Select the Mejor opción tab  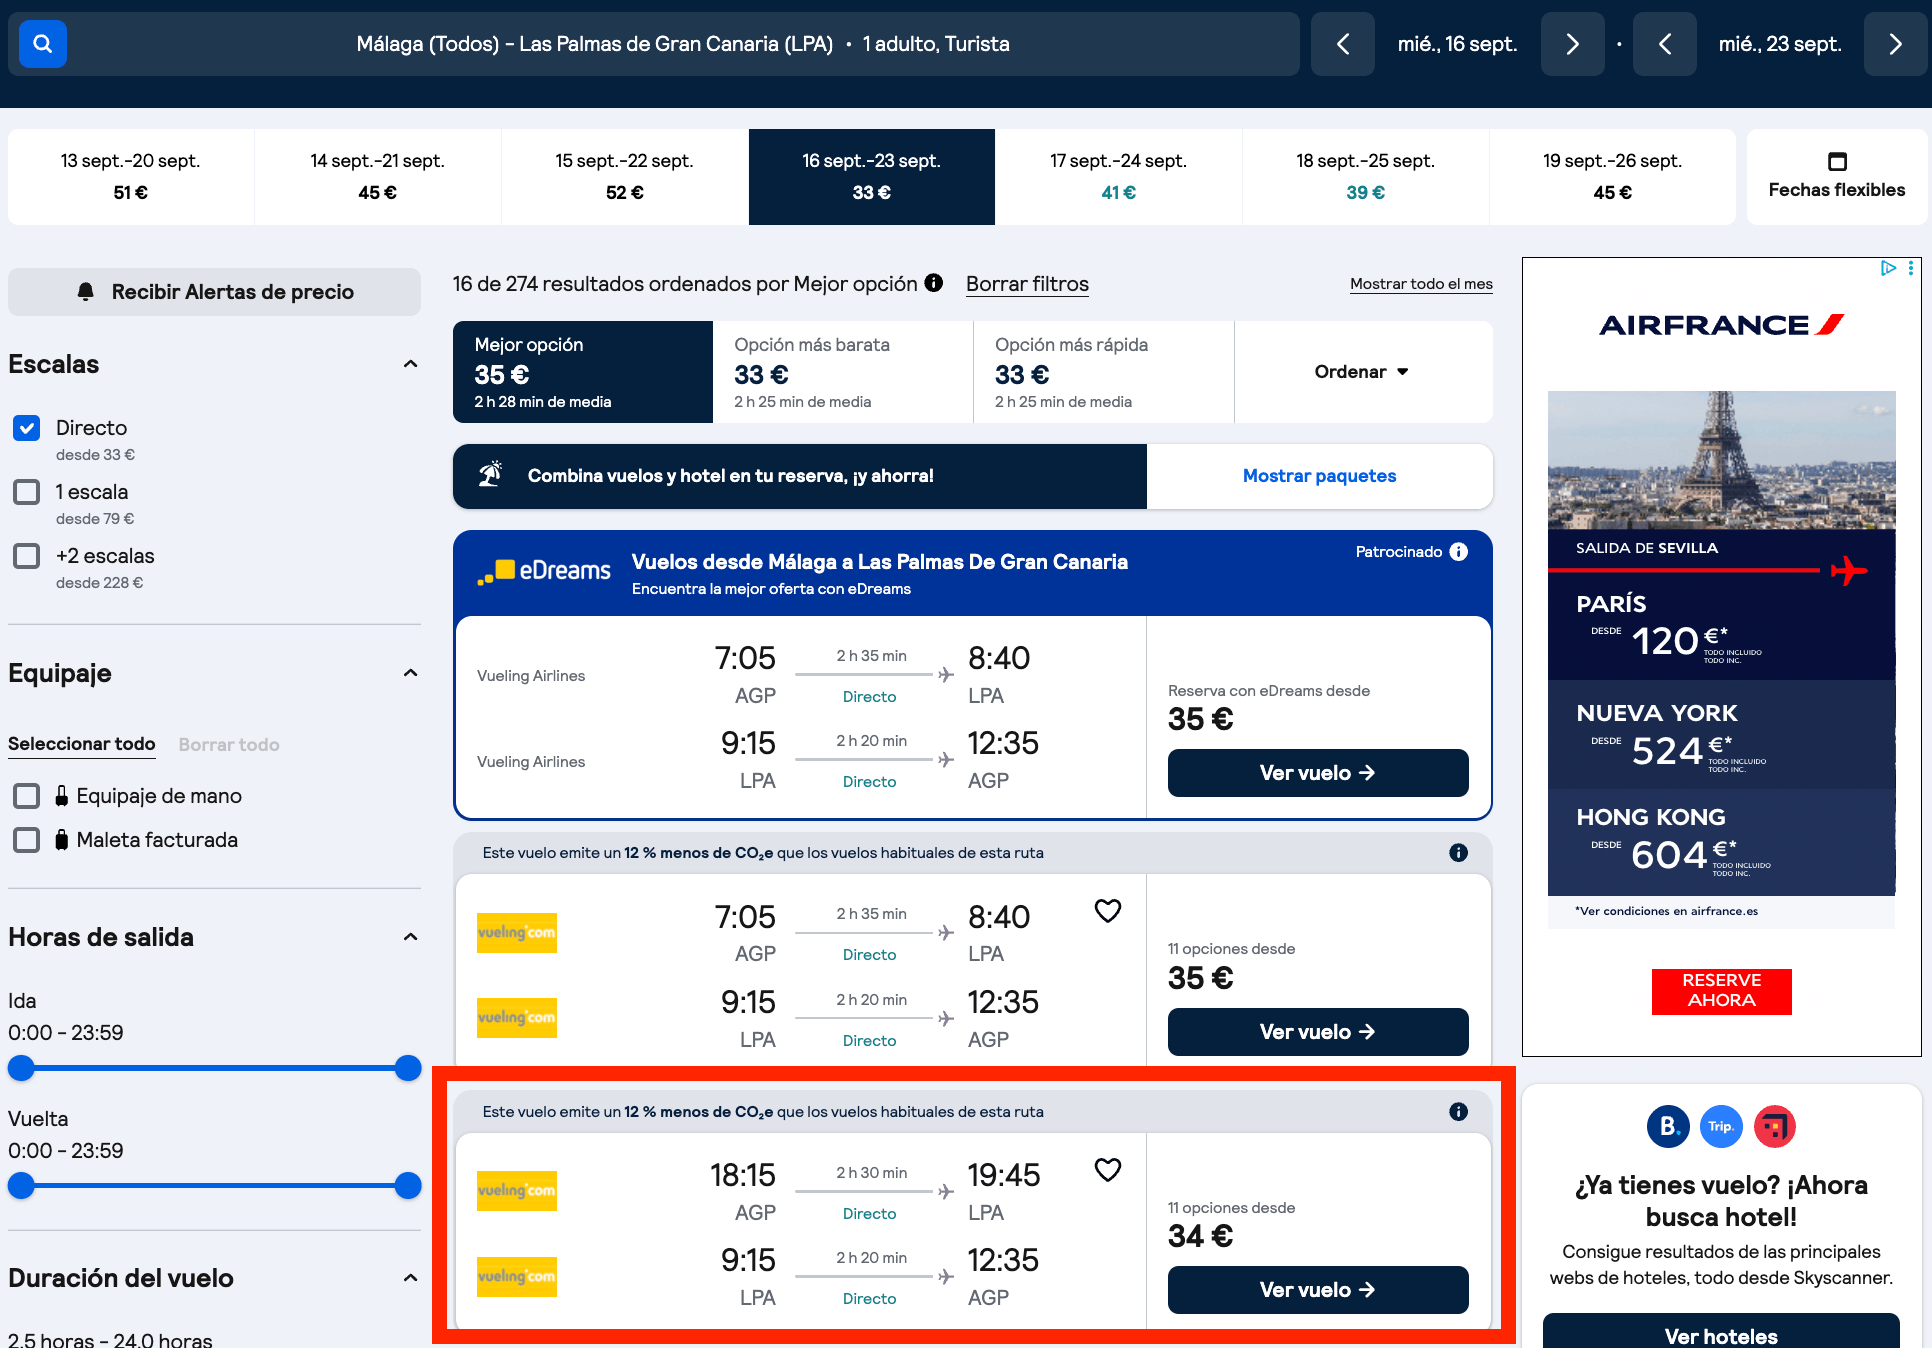click(583, 372)
